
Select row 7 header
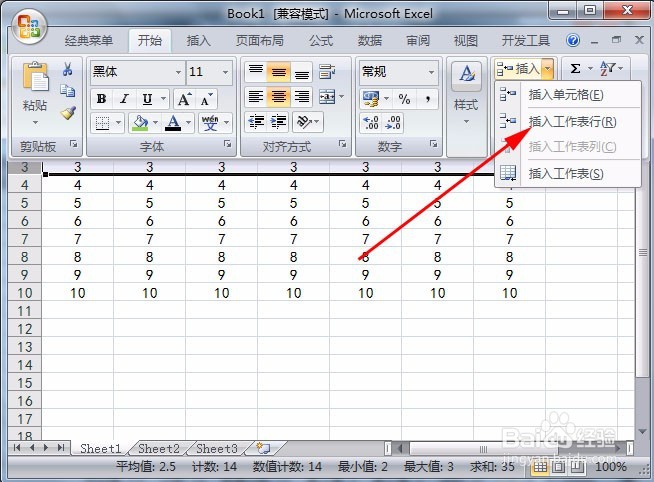click(25, 239)
